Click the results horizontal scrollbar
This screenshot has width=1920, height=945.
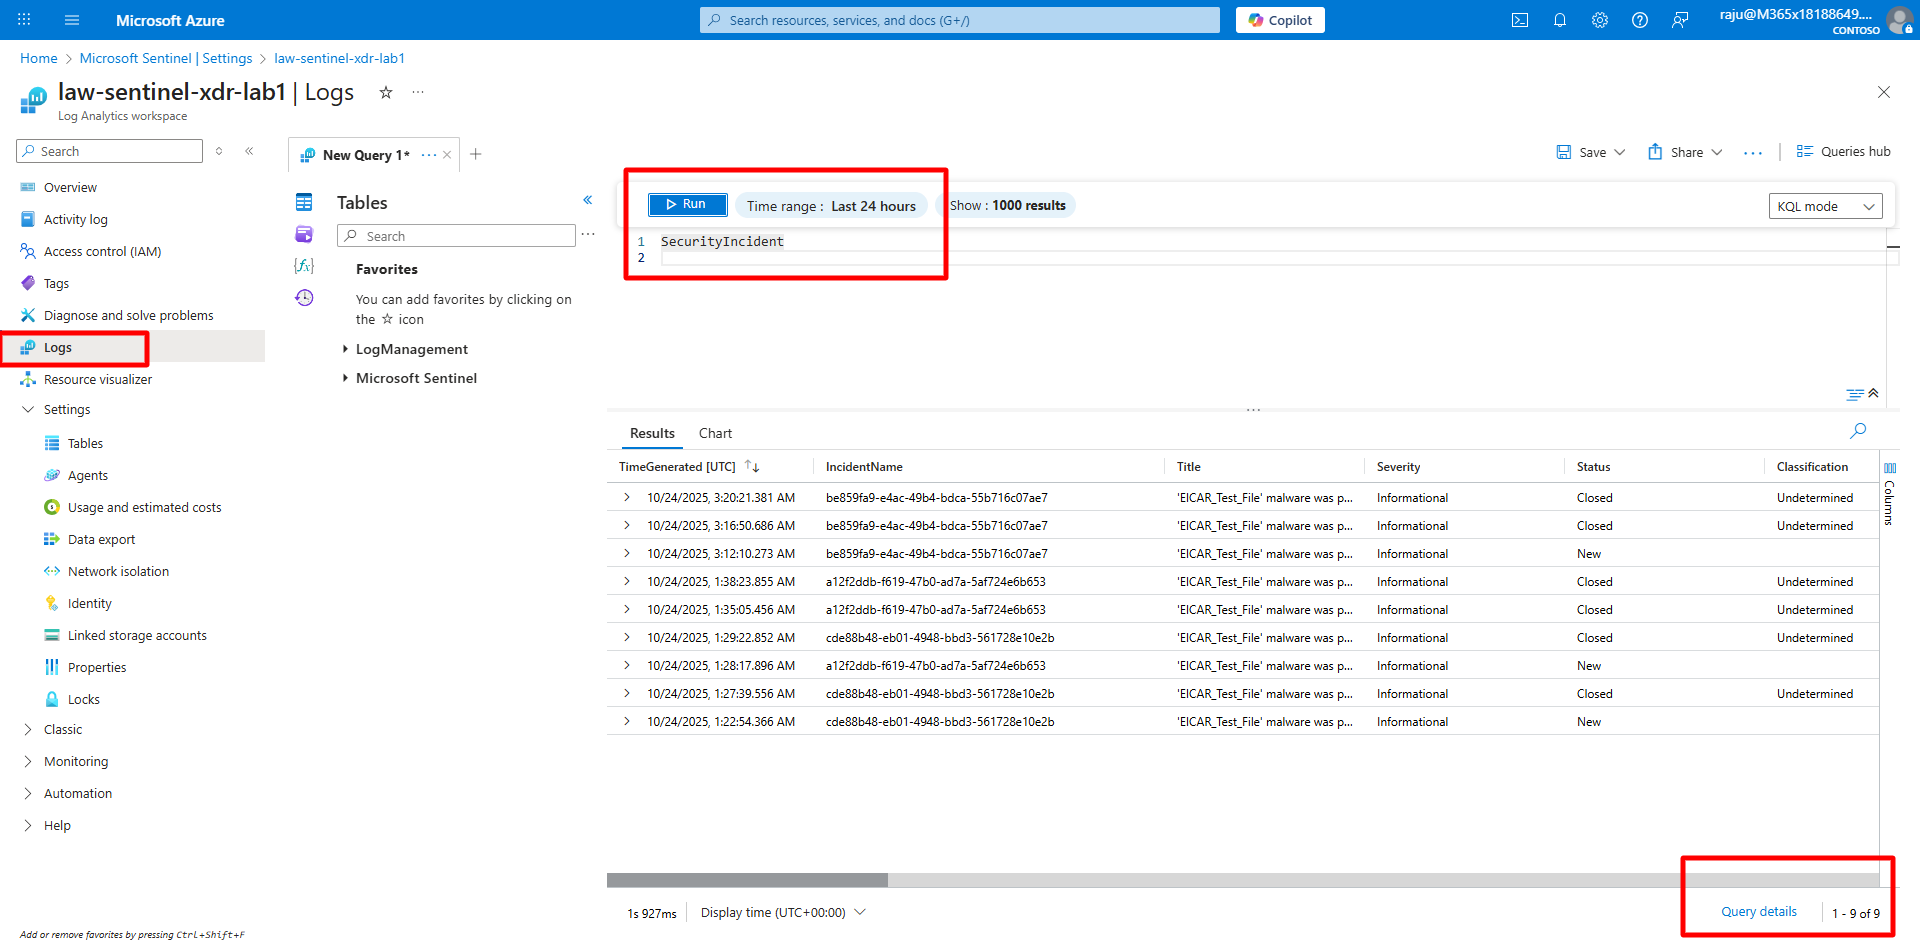pos(747,880)
